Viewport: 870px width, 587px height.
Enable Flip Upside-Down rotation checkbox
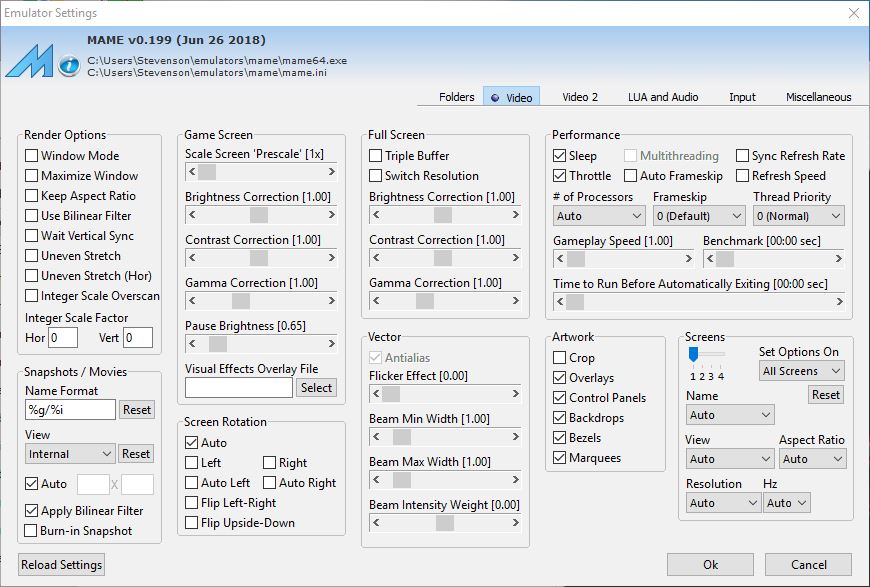tap(191, 523)
